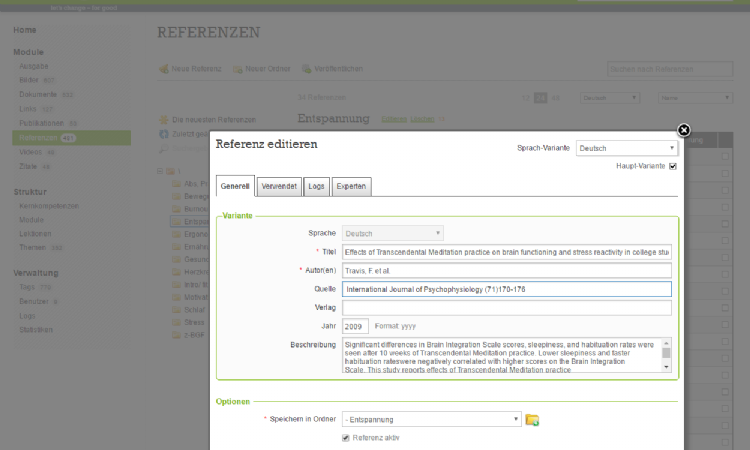Switch to the Verwendet tab
Image resolution: width=750 pixels, height=450 pixels.
pos(279,186)
